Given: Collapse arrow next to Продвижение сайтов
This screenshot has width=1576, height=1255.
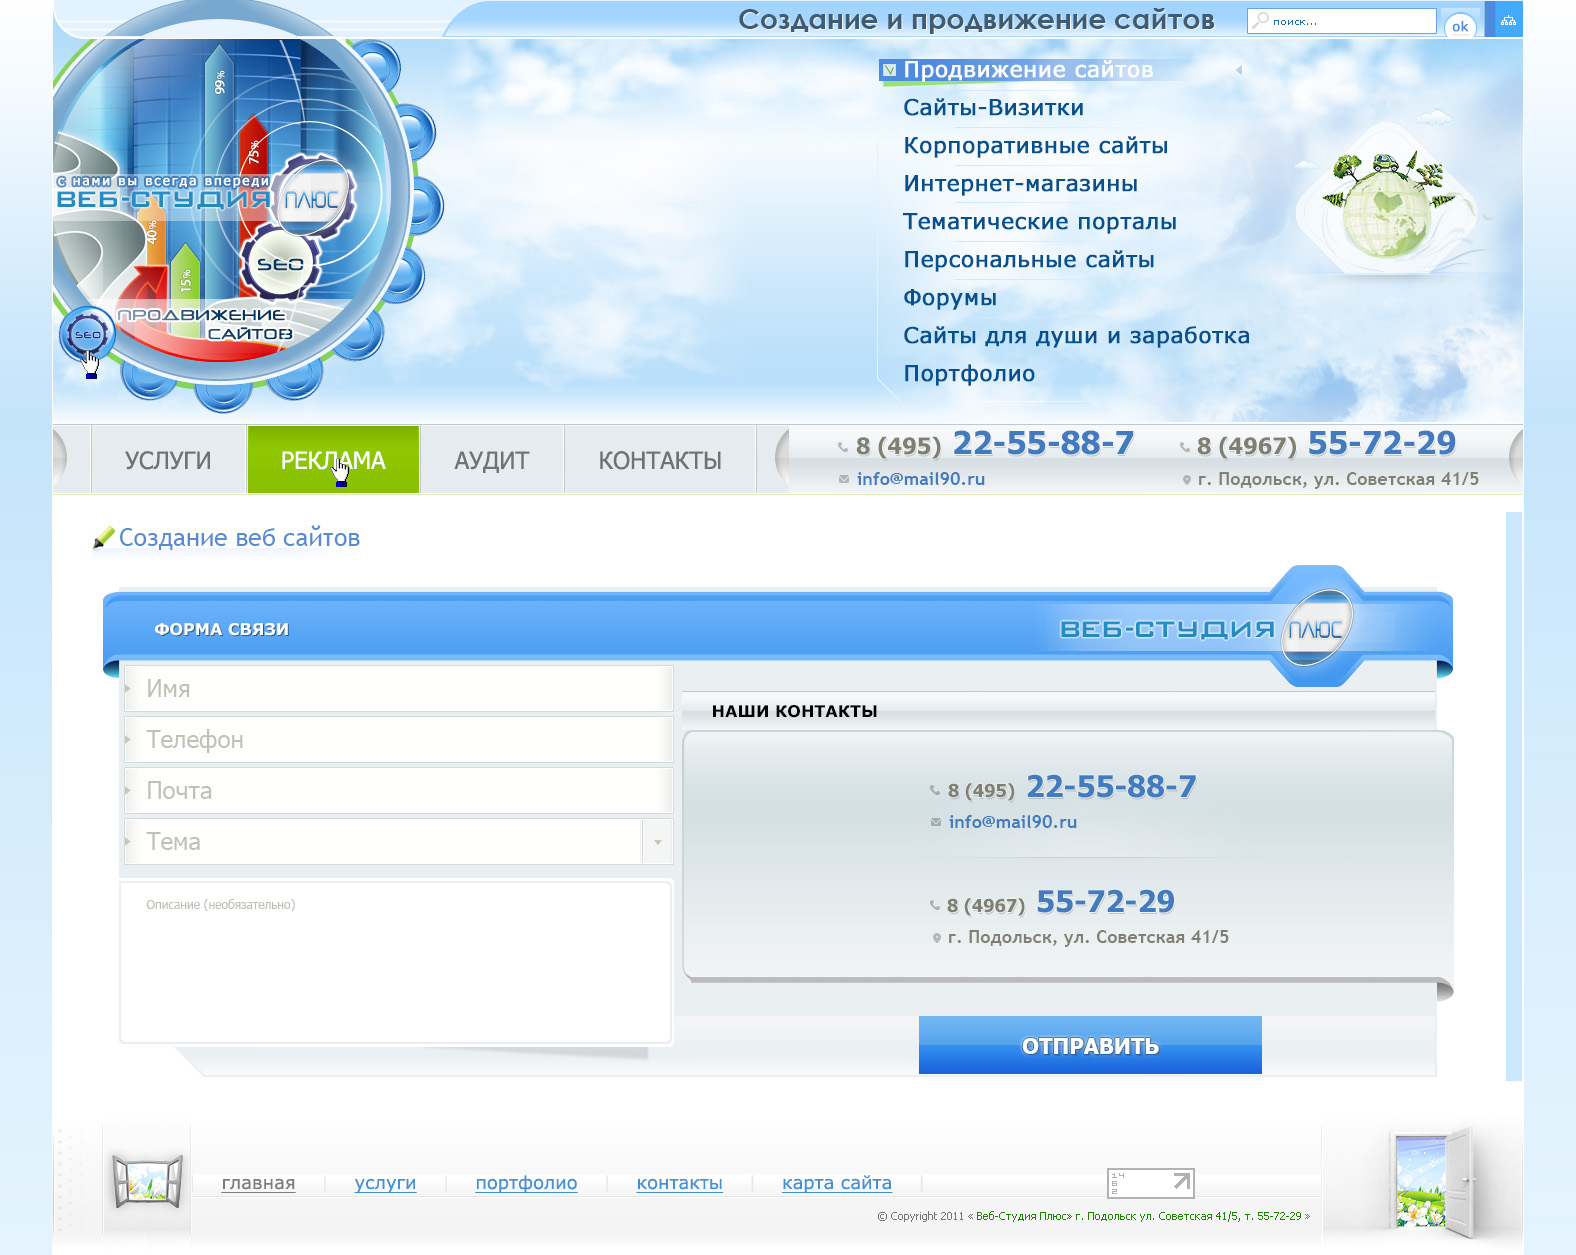Looking at the screenshot, I should [x=1239, y=70].
